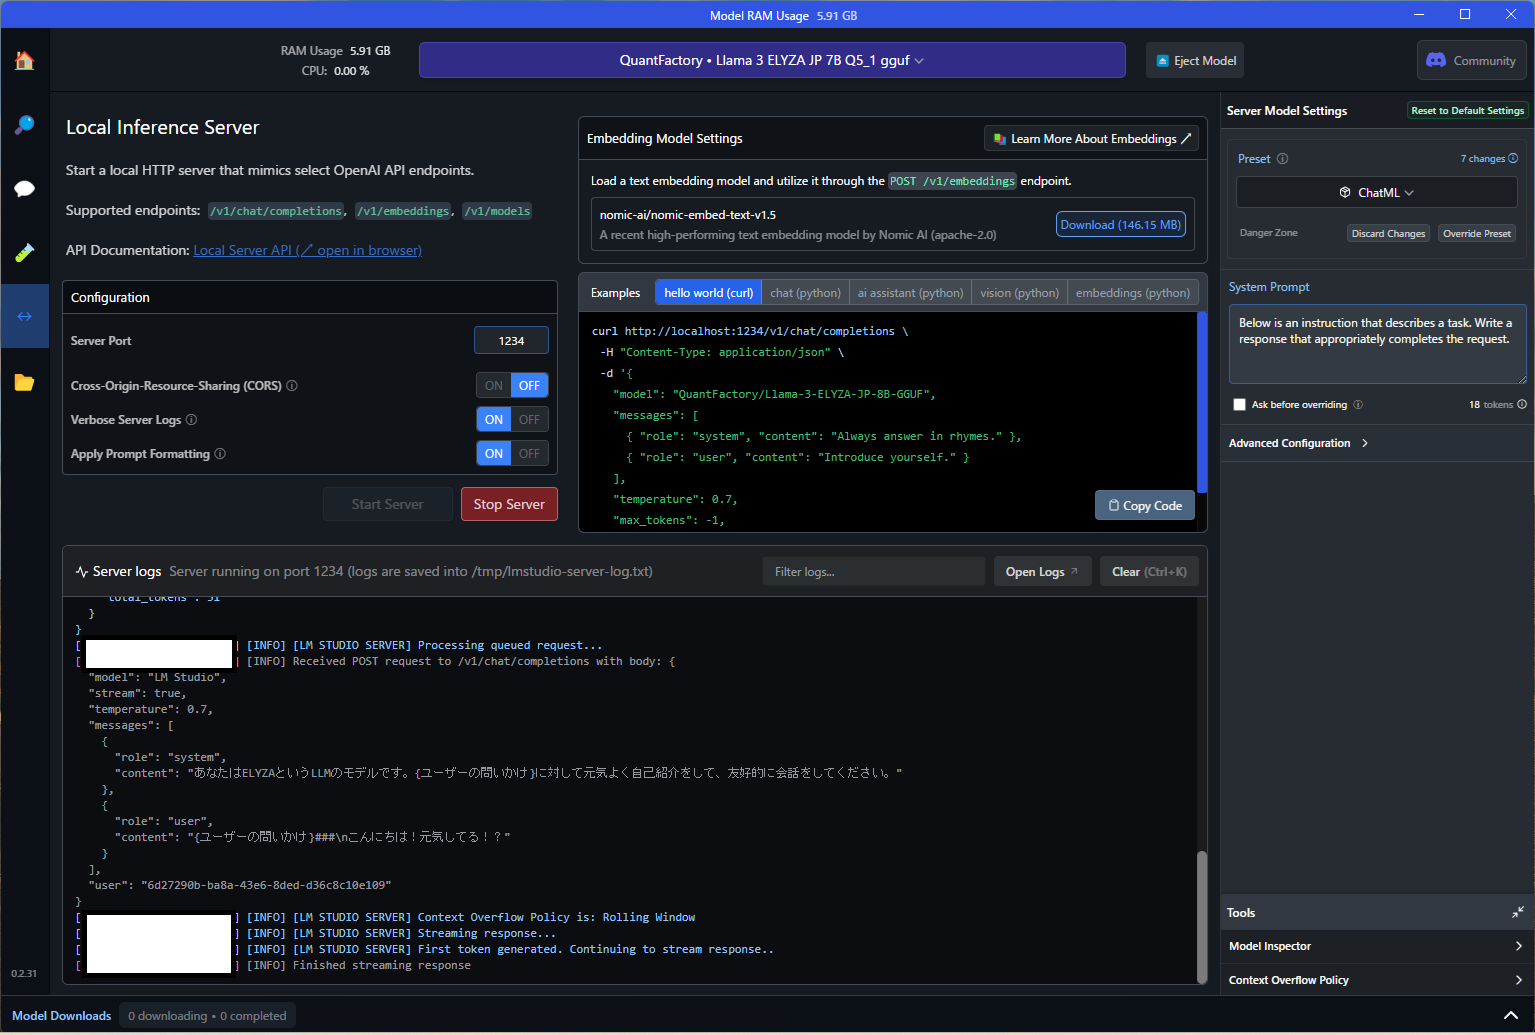Click the Apply Prompt Formatting info icon

click(220, 454)
